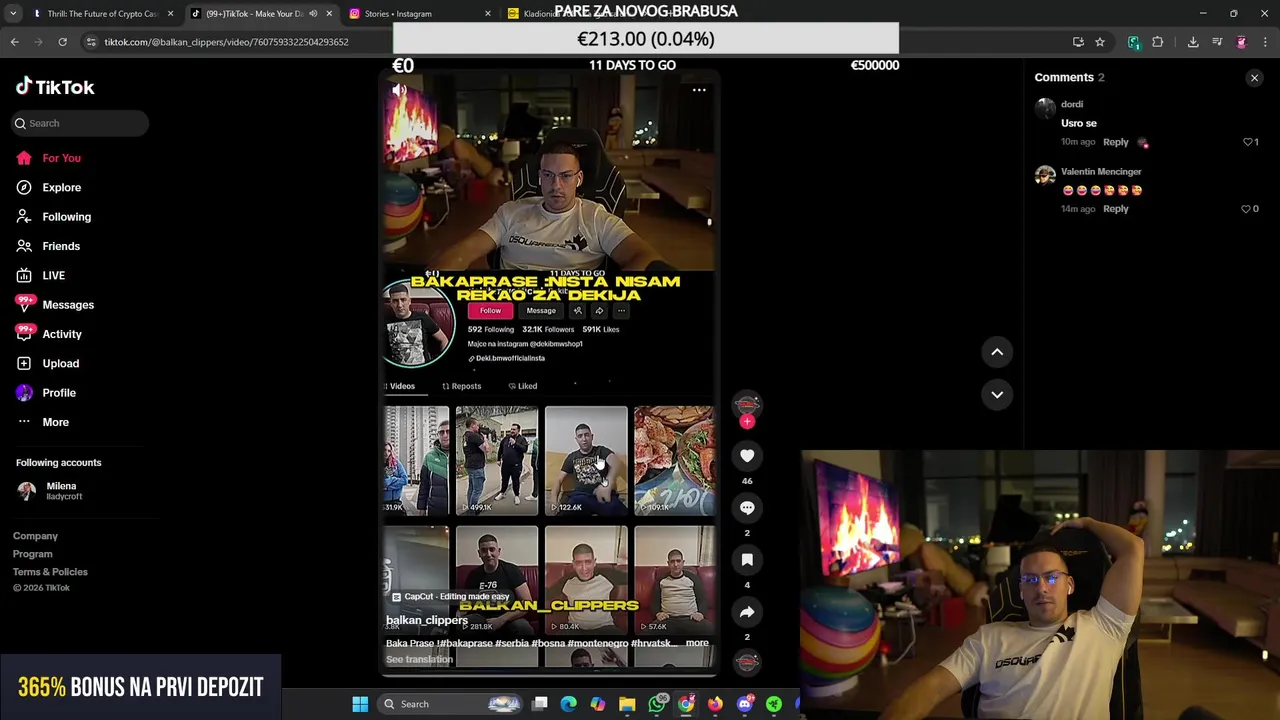The width and height of the screenshot is (1280, 720).
Task: Open media controls icon in toolbar
Action: [x=1217, y=42]
